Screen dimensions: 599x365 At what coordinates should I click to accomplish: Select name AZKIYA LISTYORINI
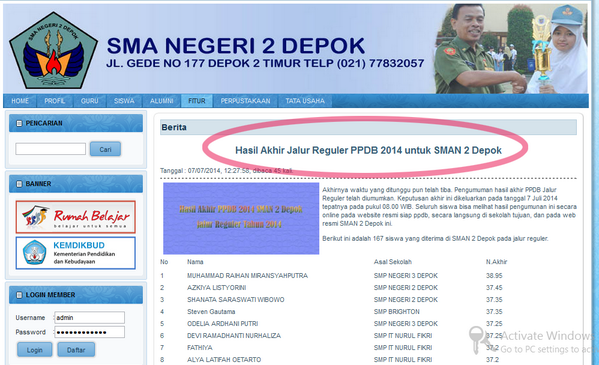pyautogui.click(x=217, y=287)
